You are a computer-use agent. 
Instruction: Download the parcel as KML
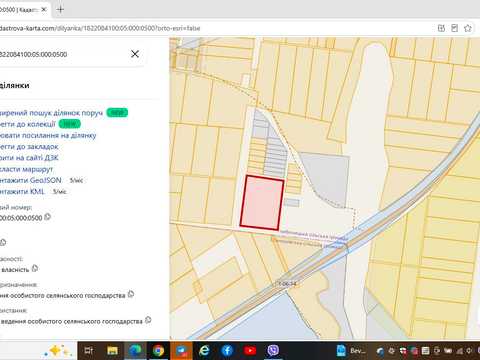(x=22, y=191)
